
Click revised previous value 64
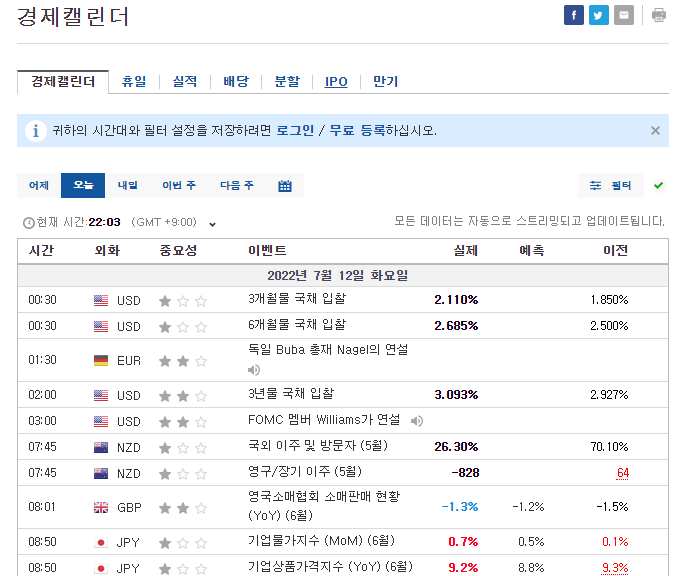(x=623, y=473)
